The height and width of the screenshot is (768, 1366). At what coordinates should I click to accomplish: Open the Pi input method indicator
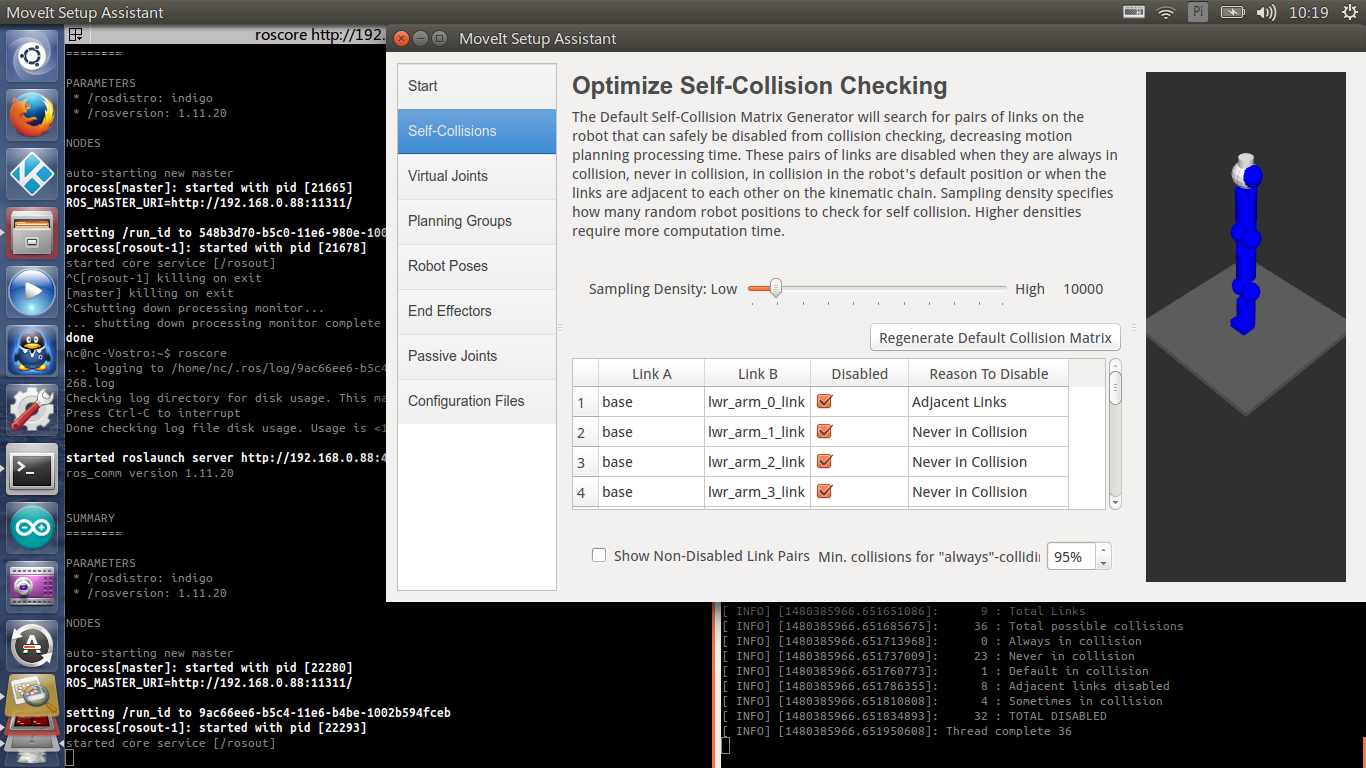(x=1197, y=12)
